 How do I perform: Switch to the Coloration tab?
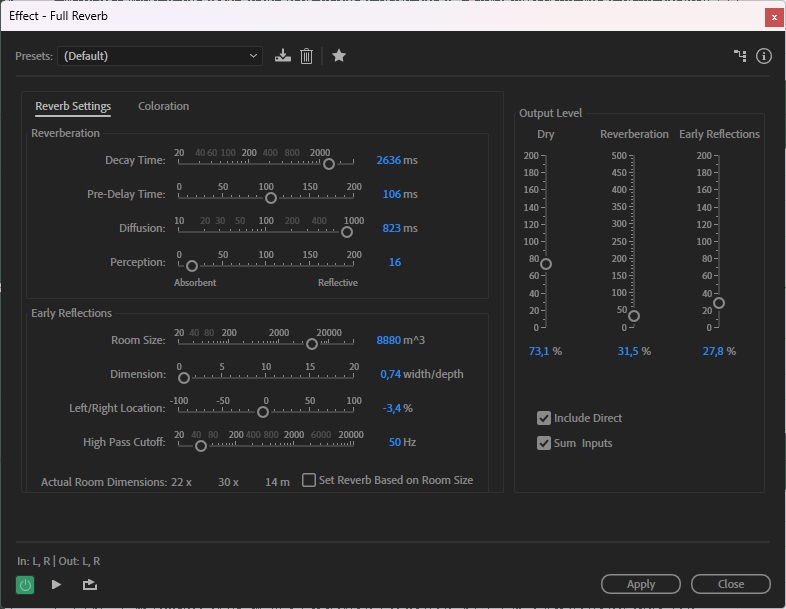pos(163,106)
